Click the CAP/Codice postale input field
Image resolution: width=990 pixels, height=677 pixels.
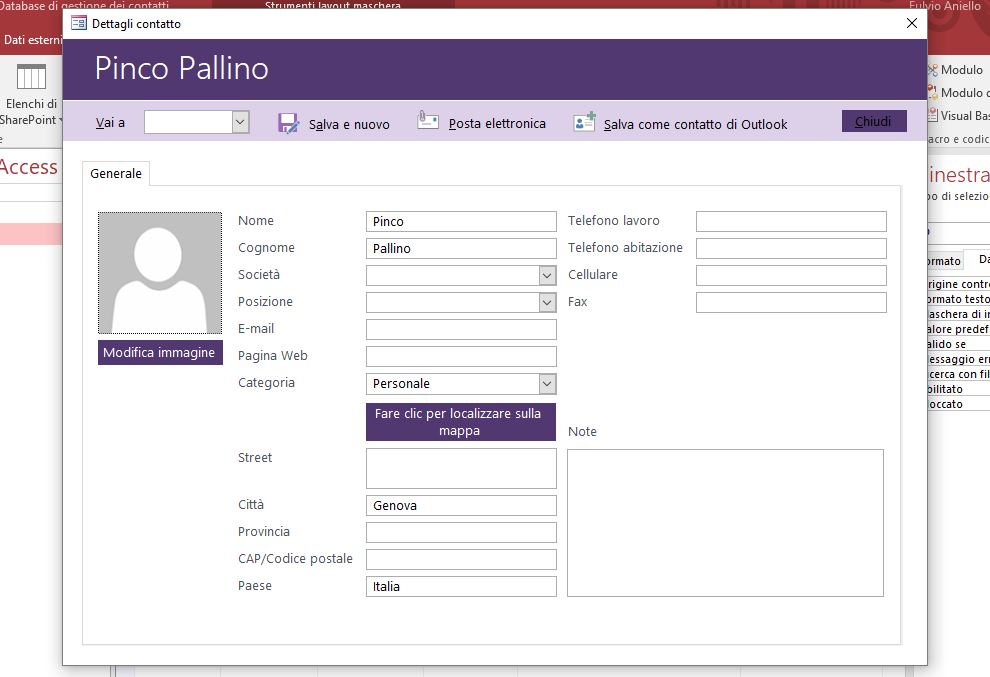(x=461, y=559)
